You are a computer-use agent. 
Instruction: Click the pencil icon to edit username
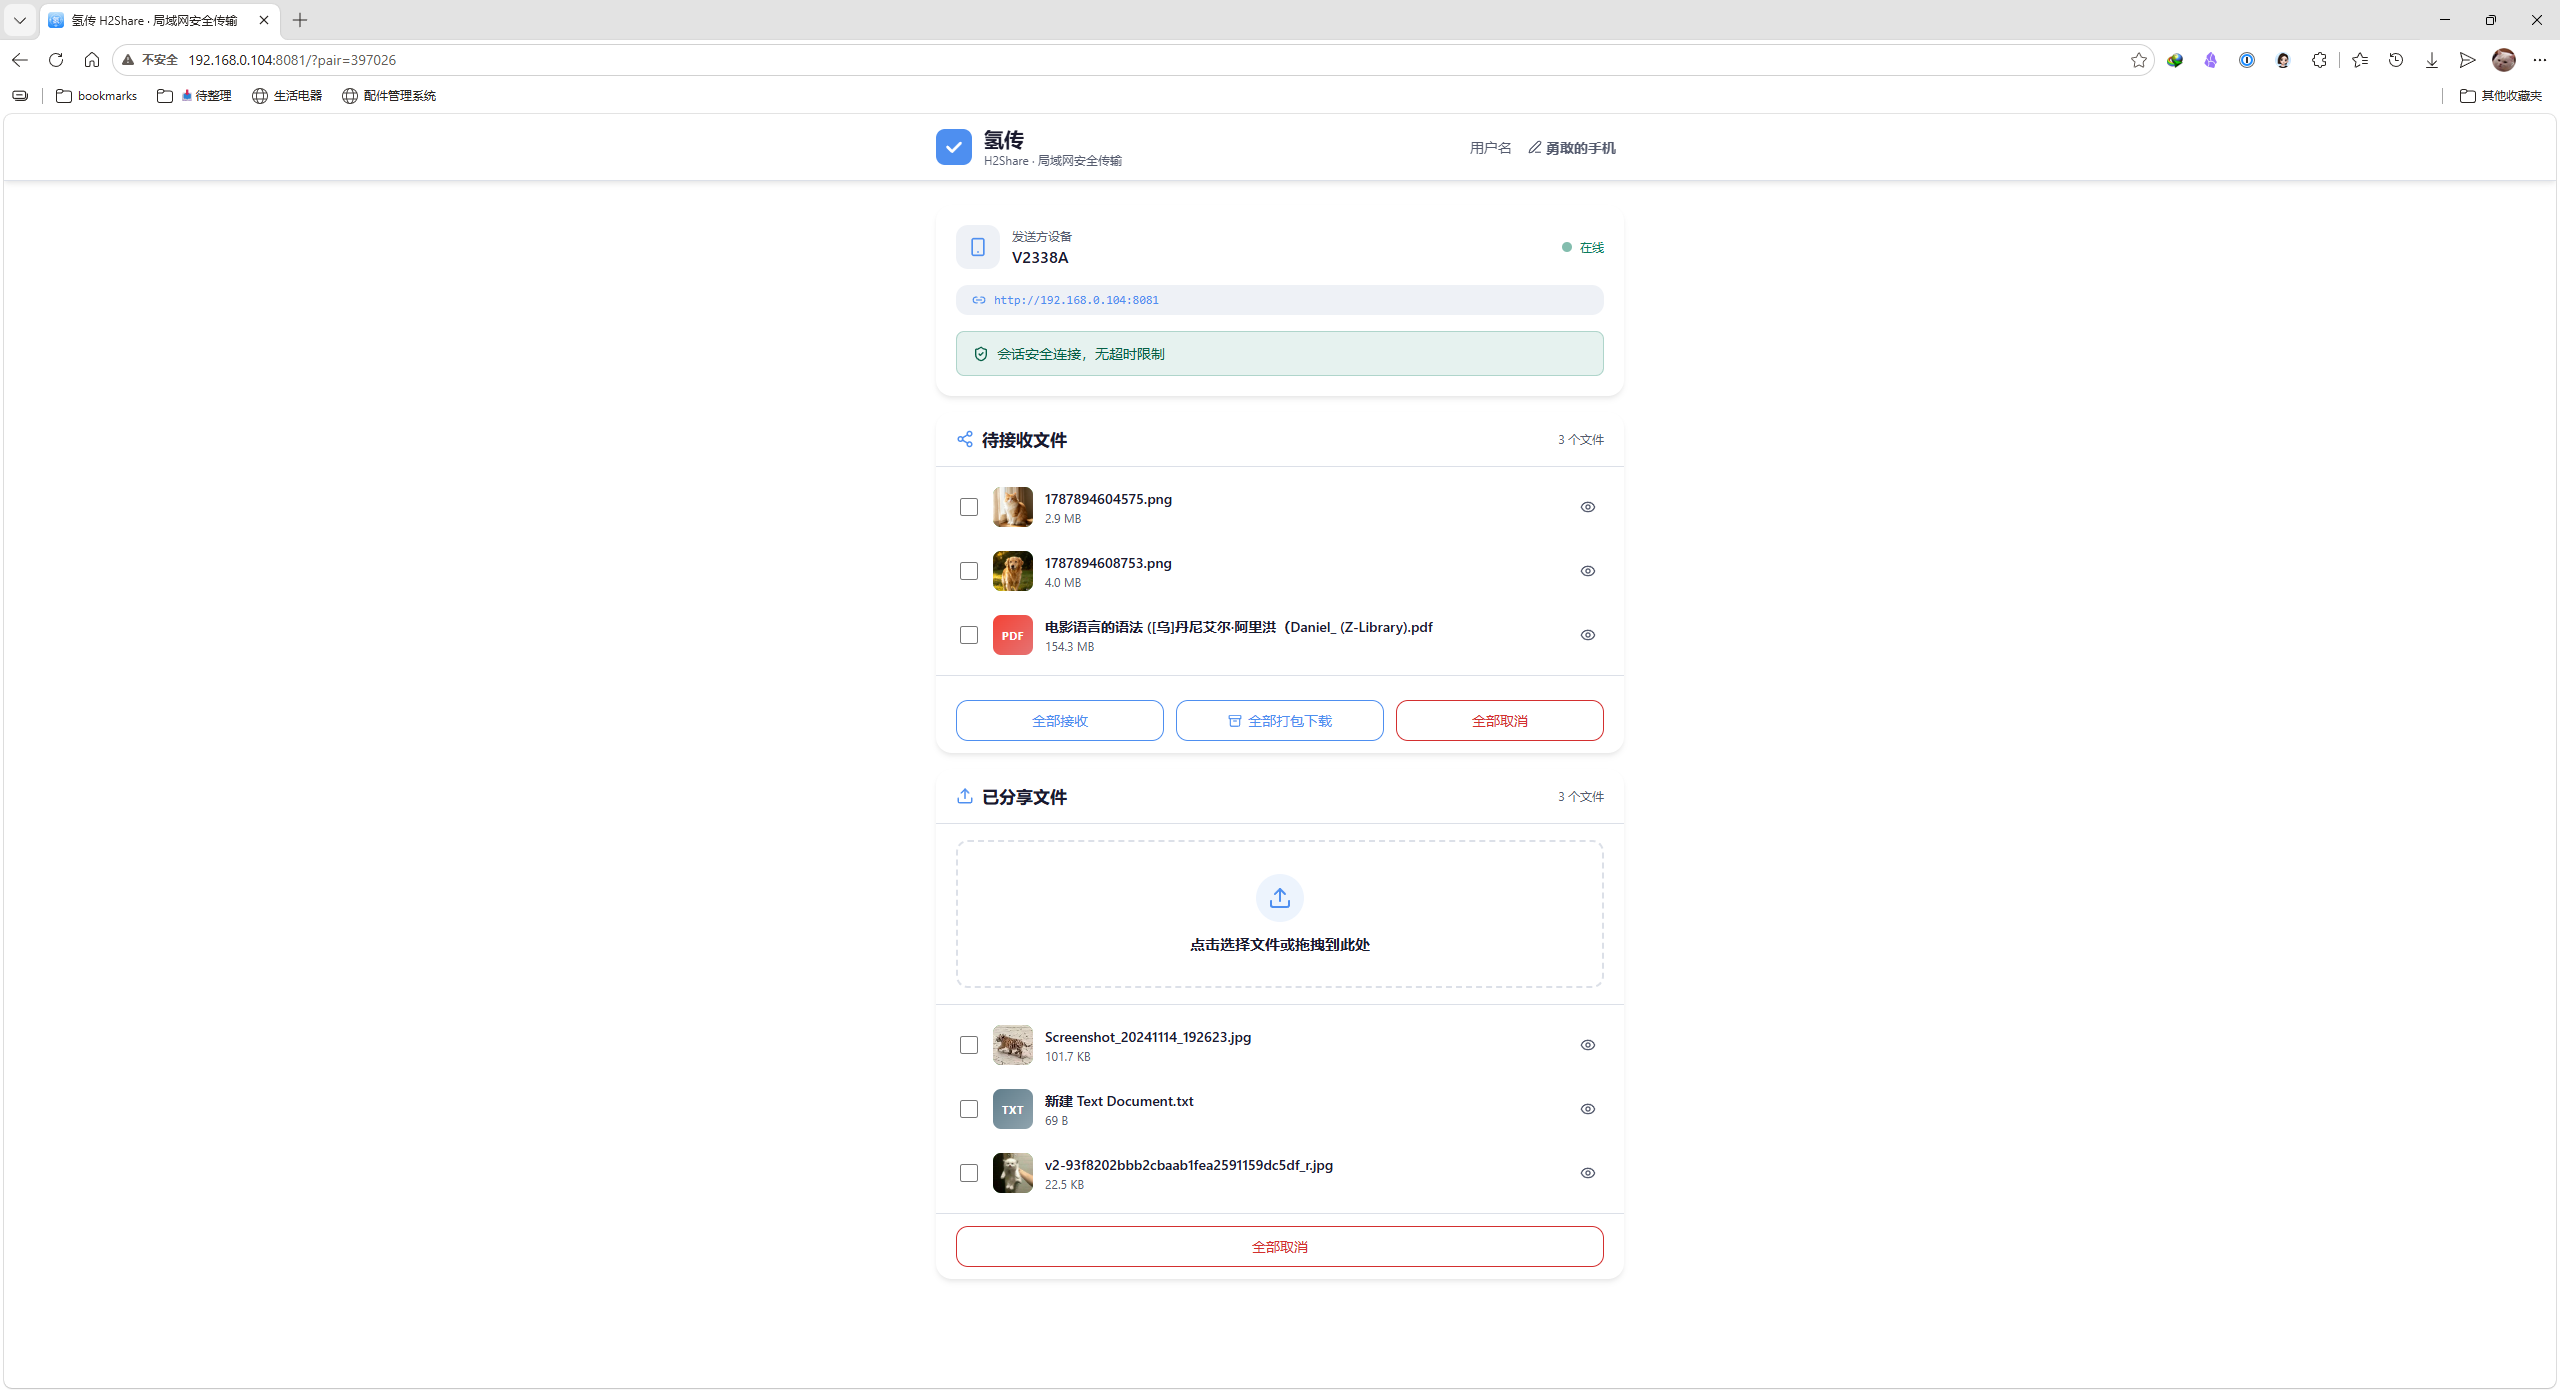click(x=1534, y=147)
